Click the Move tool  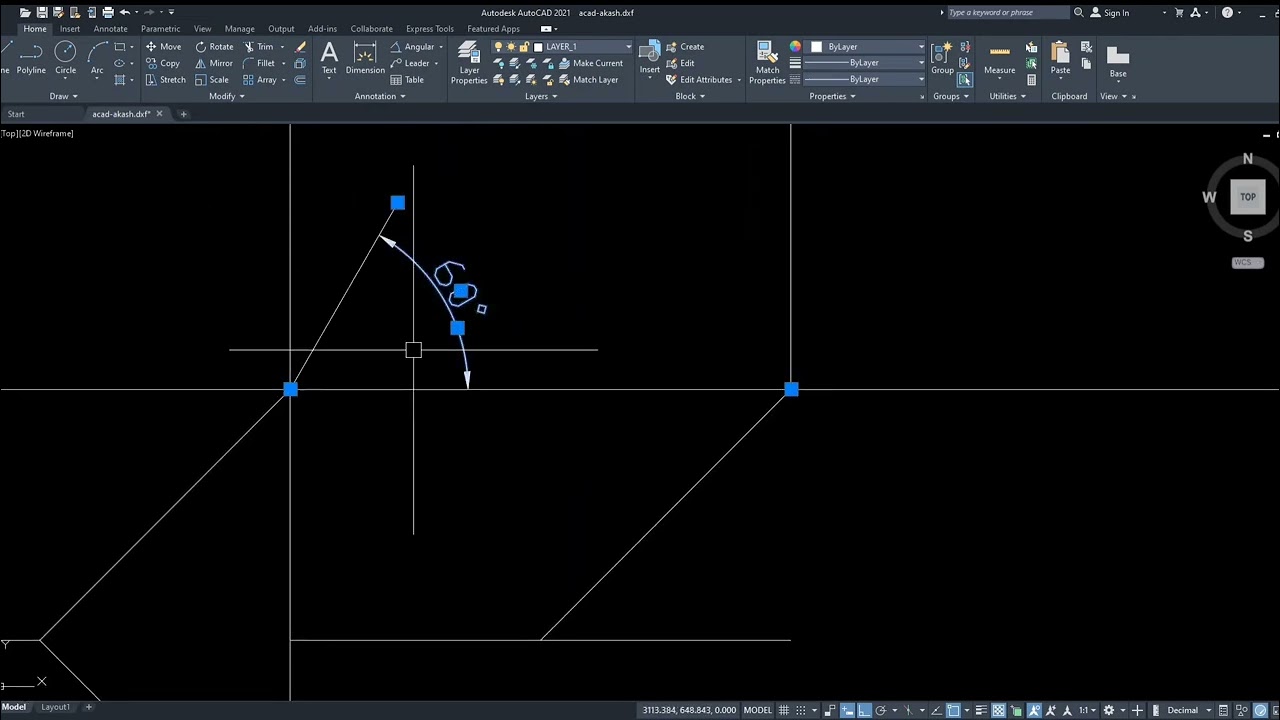pyautogui.click(x=163, y=47)
